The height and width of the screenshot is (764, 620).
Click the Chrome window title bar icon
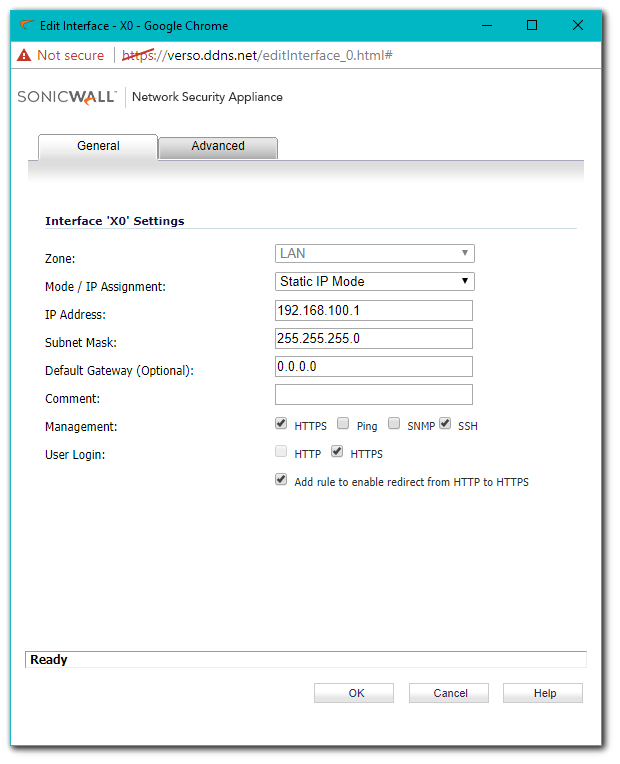point(26,25)
